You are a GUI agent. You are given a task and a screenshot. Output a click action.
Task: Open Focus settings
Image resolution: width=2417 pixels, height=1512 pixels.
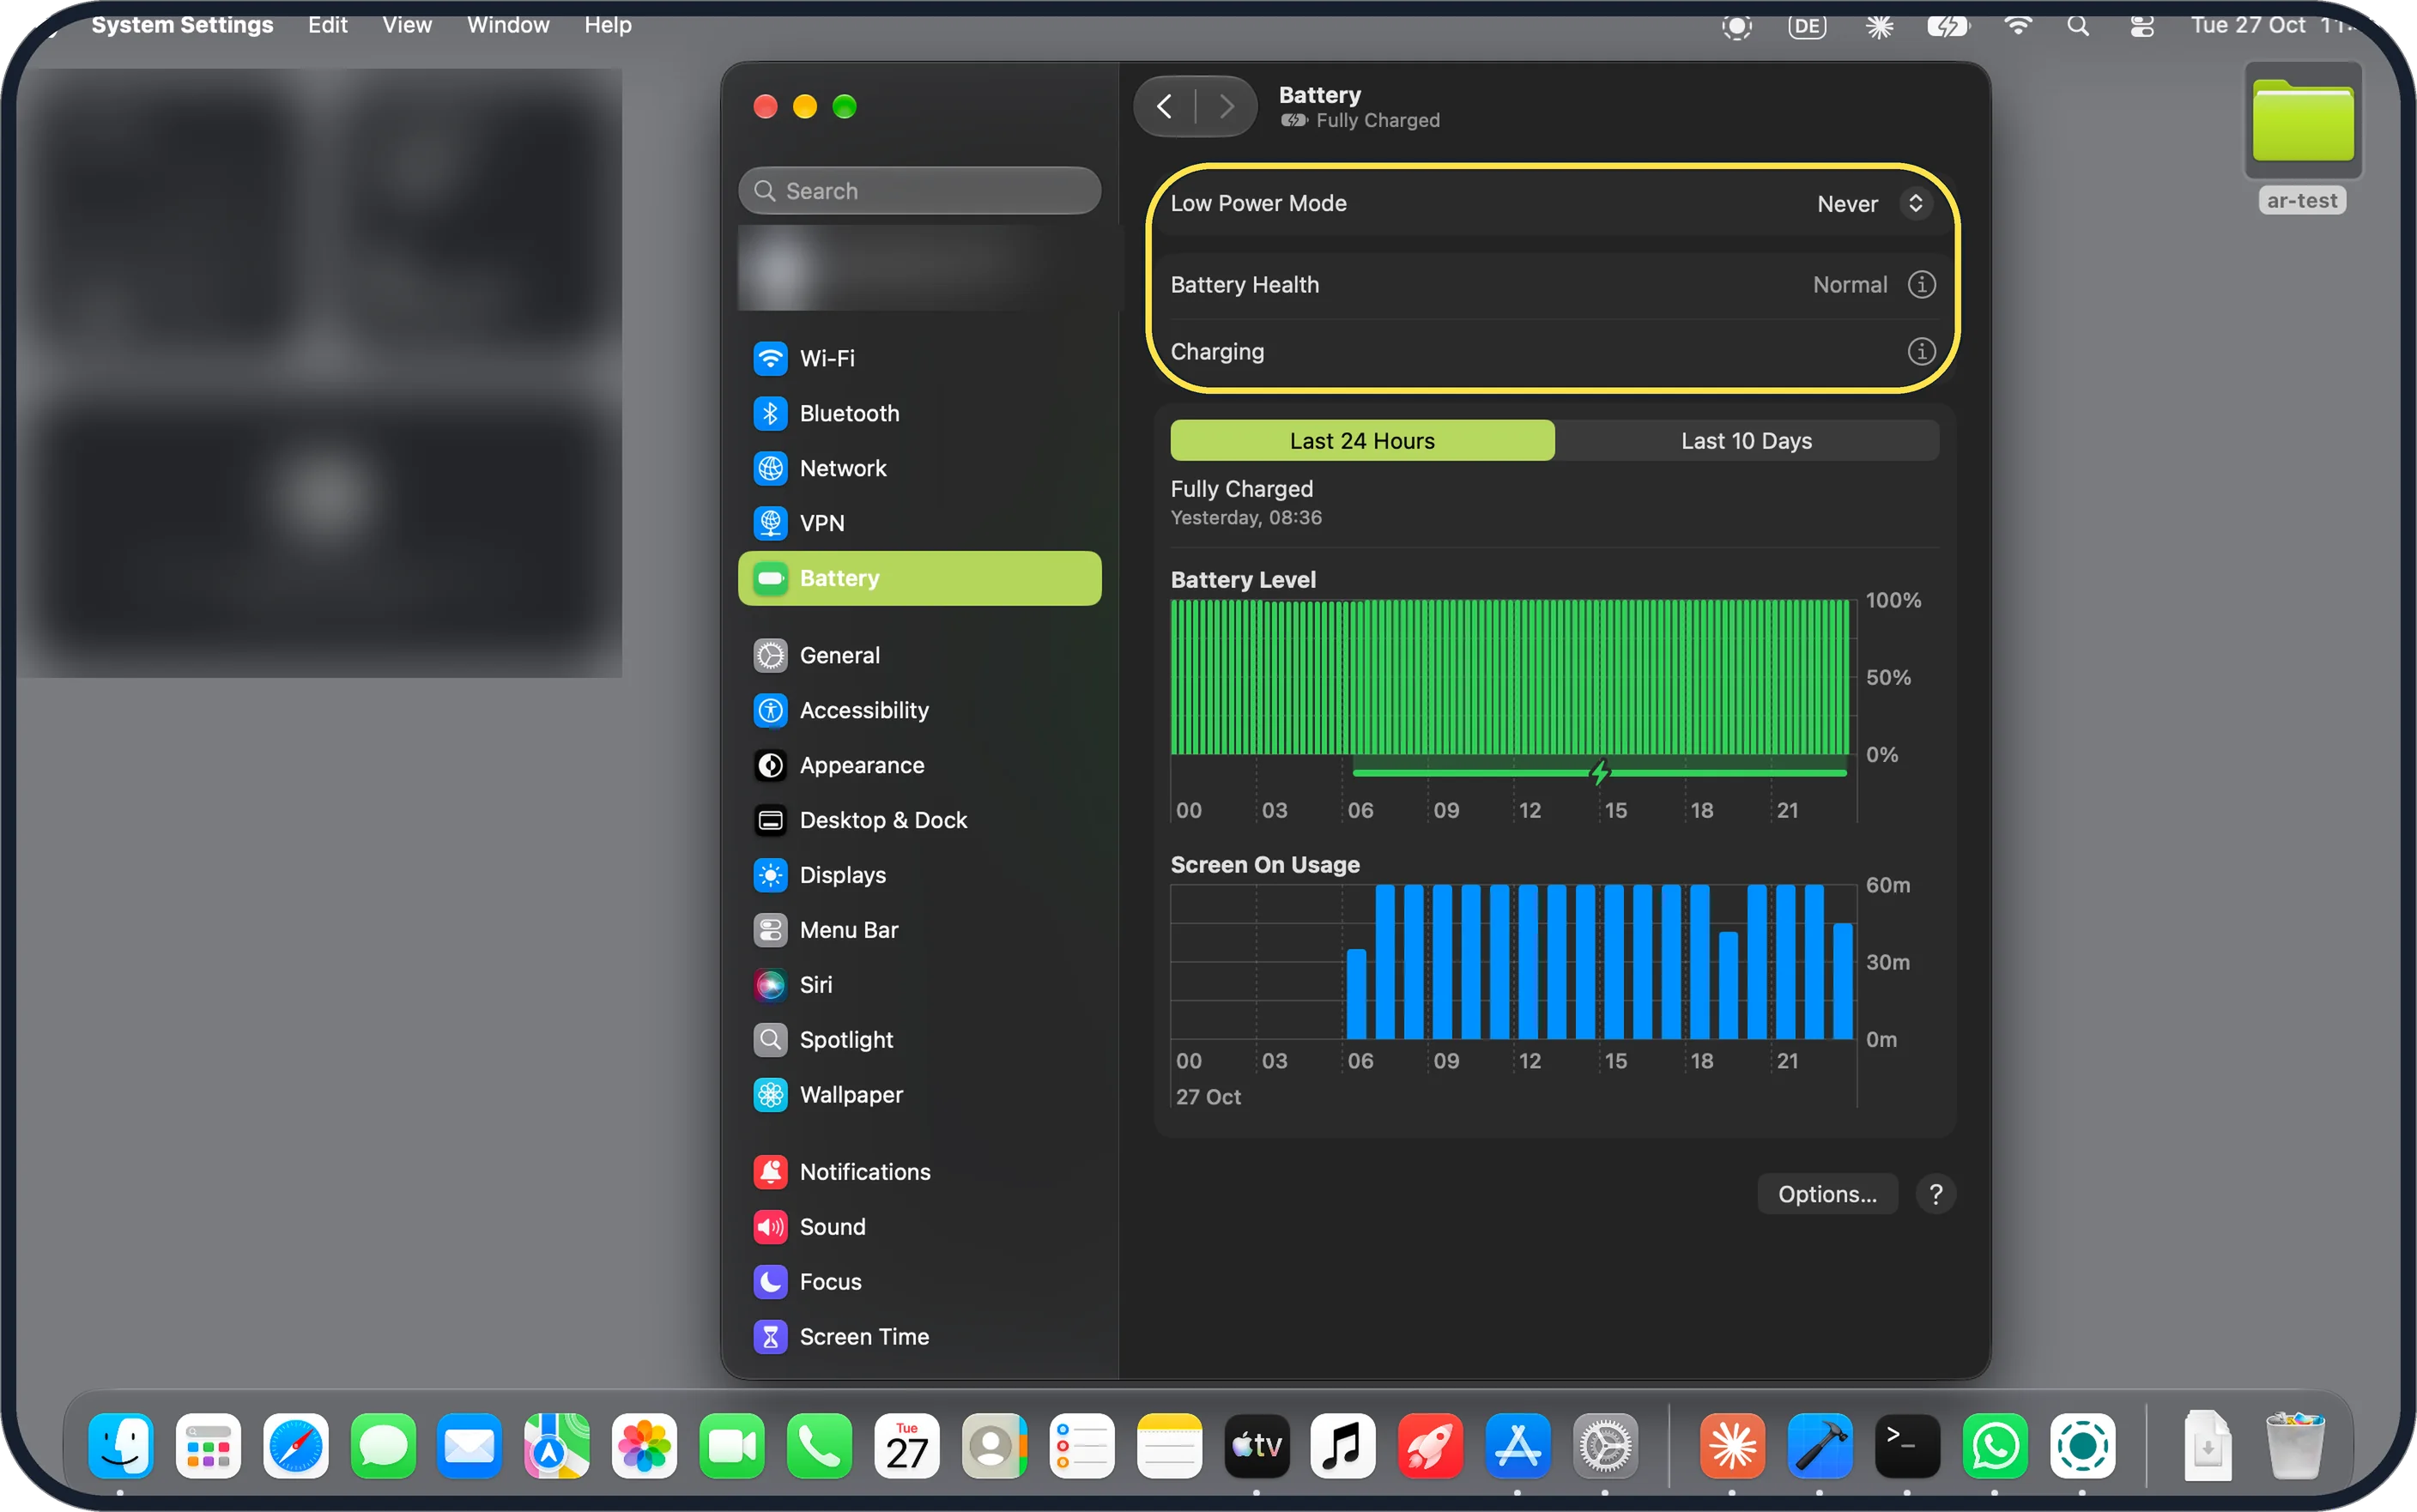[x=919, y=1282]
